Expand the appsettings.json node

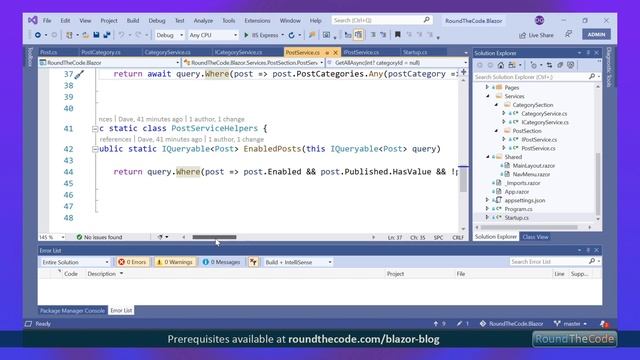coord(487,200)
